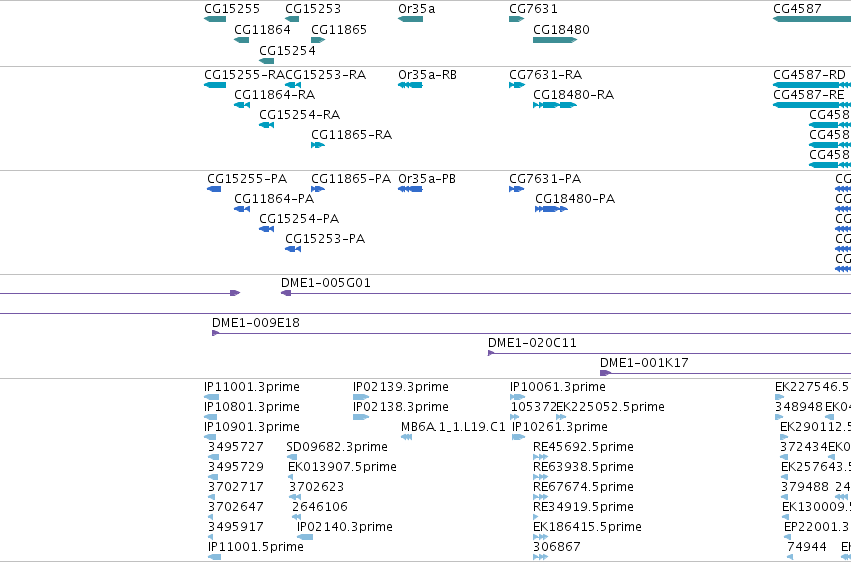Select the CG18480-RA transcript feature

click(555, 105)
